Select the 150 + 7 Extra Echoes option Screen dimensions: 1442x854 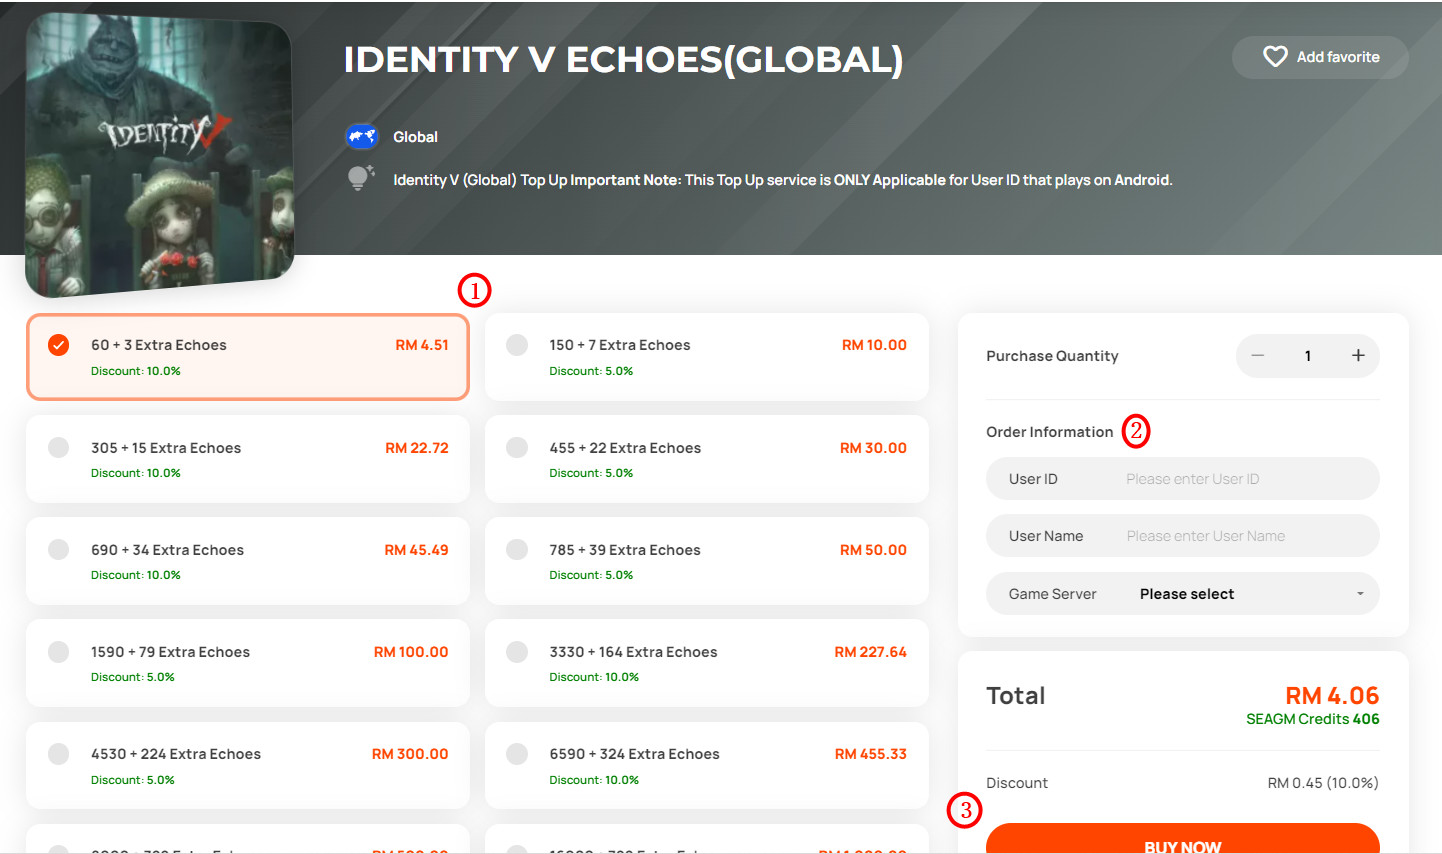coord(707,357)
